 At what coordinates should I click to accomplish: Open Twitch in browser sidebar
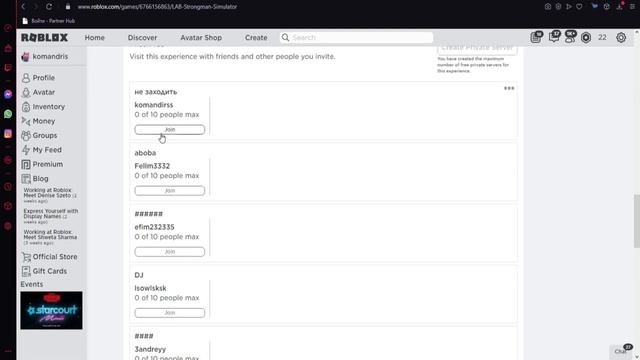(x=8, y=68)
